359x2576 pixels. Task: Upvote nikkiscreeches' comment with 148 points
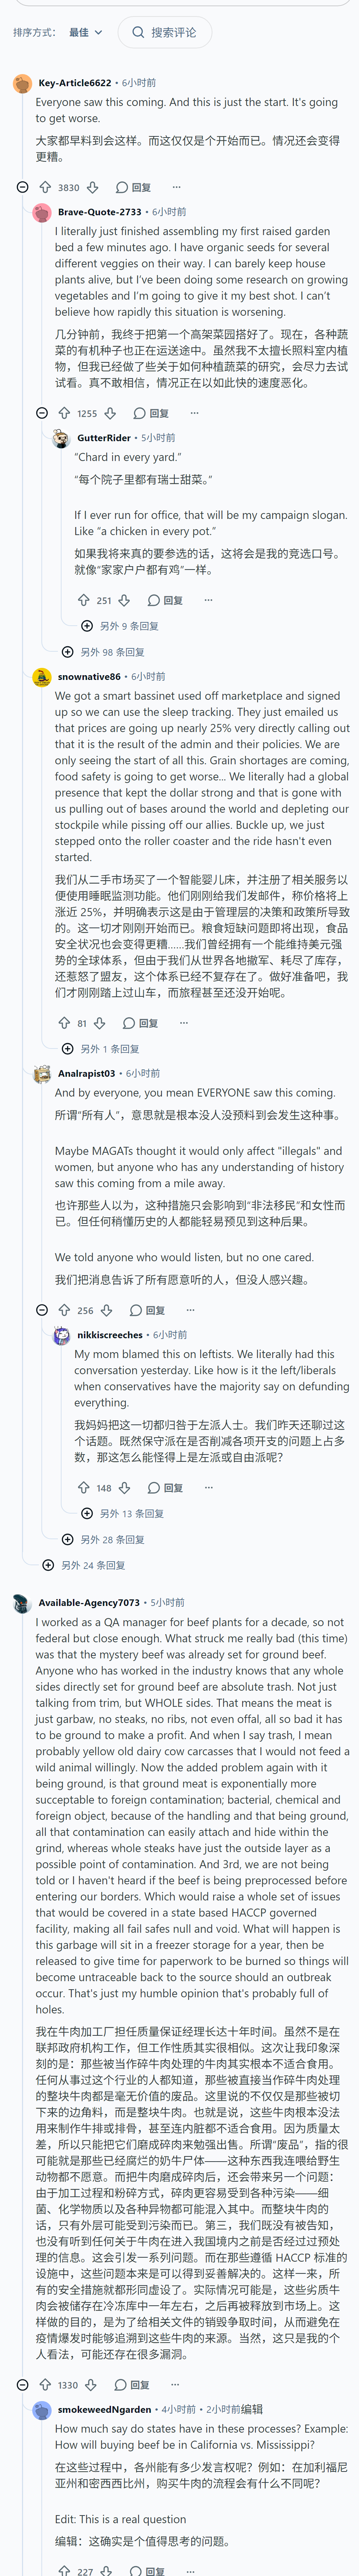[x=84, y=1488]
